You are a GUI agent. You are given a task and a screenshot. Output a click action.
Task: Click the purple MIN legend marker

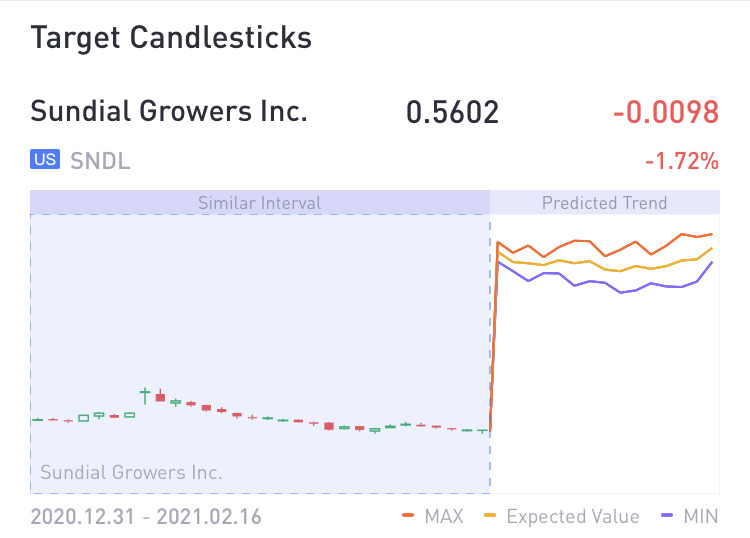[667, 516]
